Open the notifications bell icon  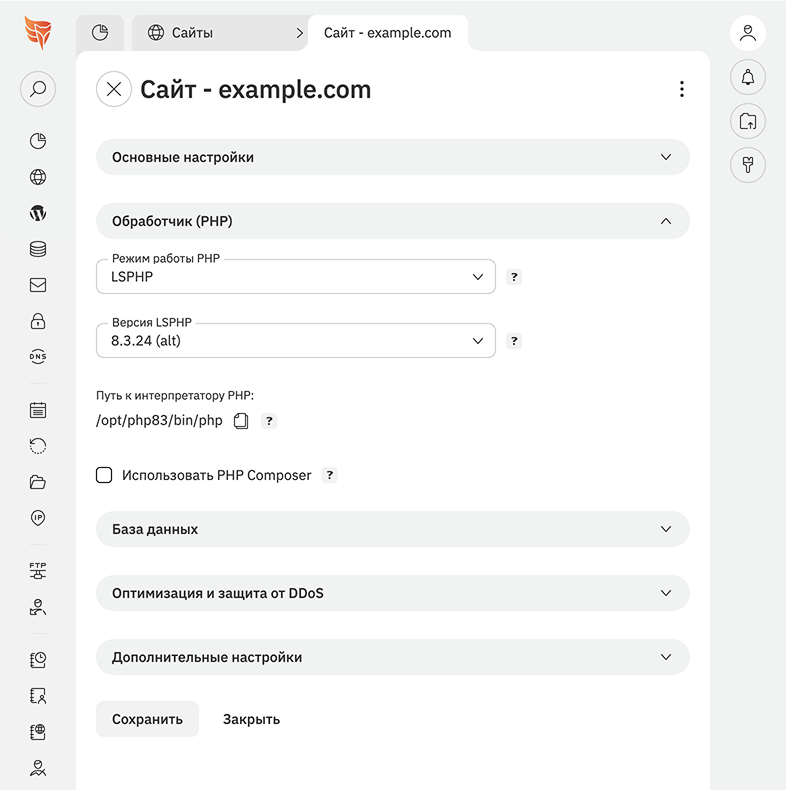(x=747, y=78)
